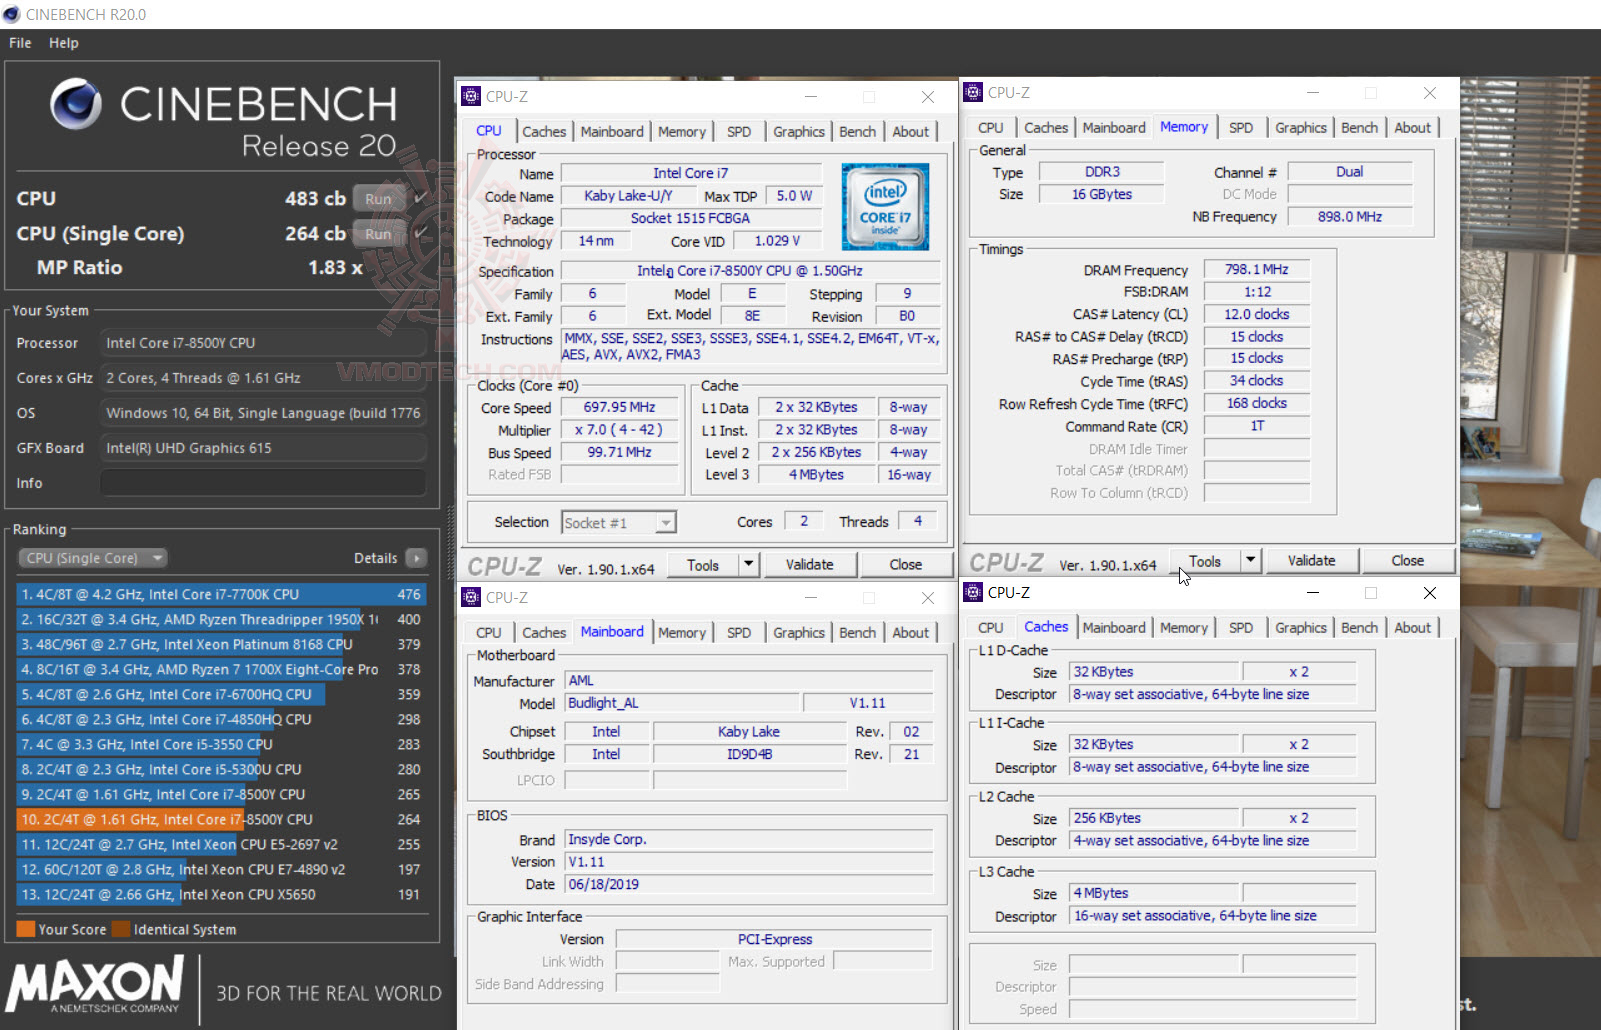Open SPD tab in the Memory-tab CPU-Z window
This screenshot has width=1601, height=1030.
click(x=1241, y=127)
